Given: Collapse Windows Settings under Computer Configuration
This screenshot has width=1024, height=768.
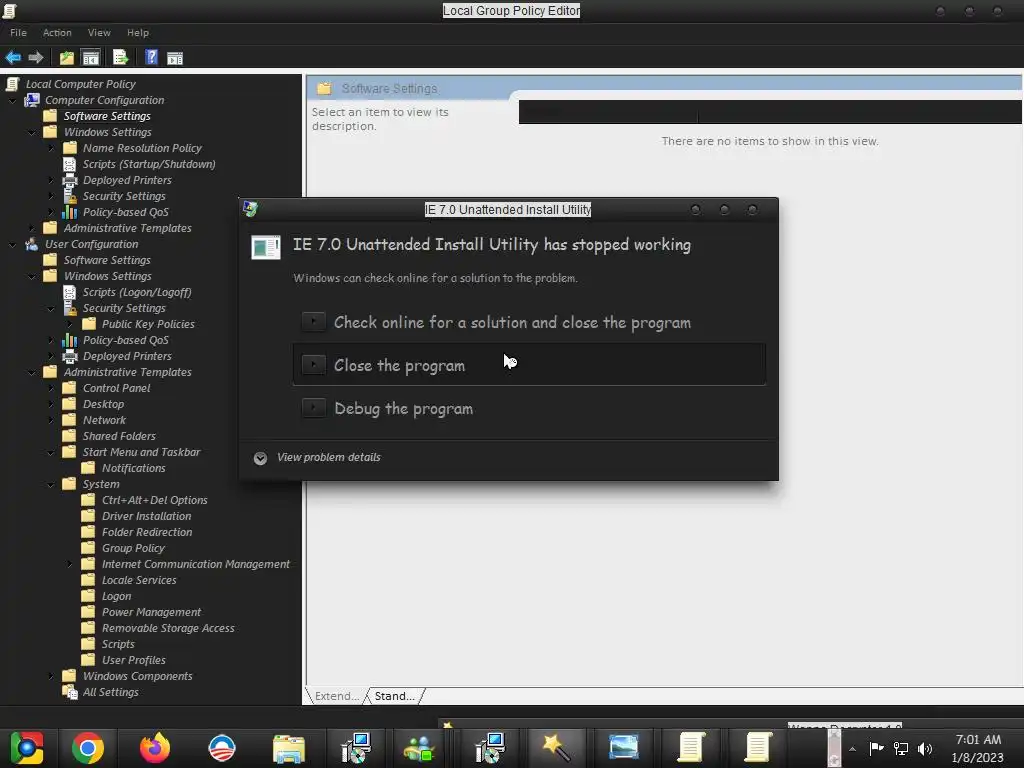Looking at the screenshot, I should point(31,133).
